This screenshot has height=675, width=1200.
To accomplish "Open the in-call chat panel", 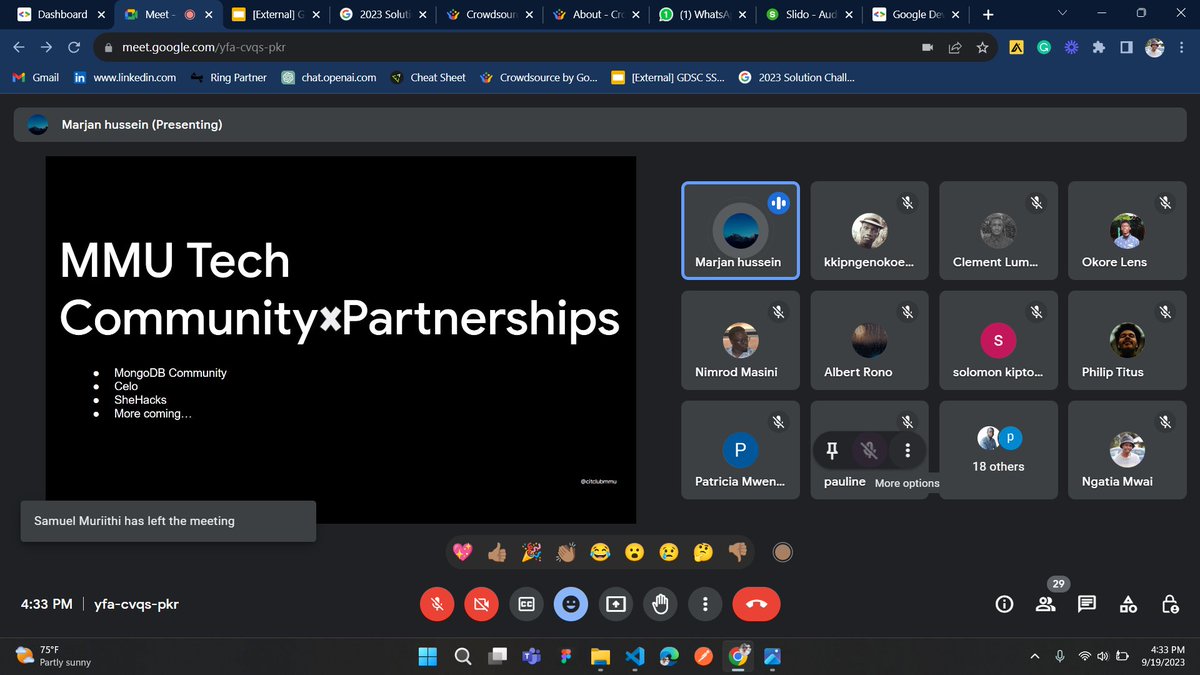I will (x=1087, y=604).
